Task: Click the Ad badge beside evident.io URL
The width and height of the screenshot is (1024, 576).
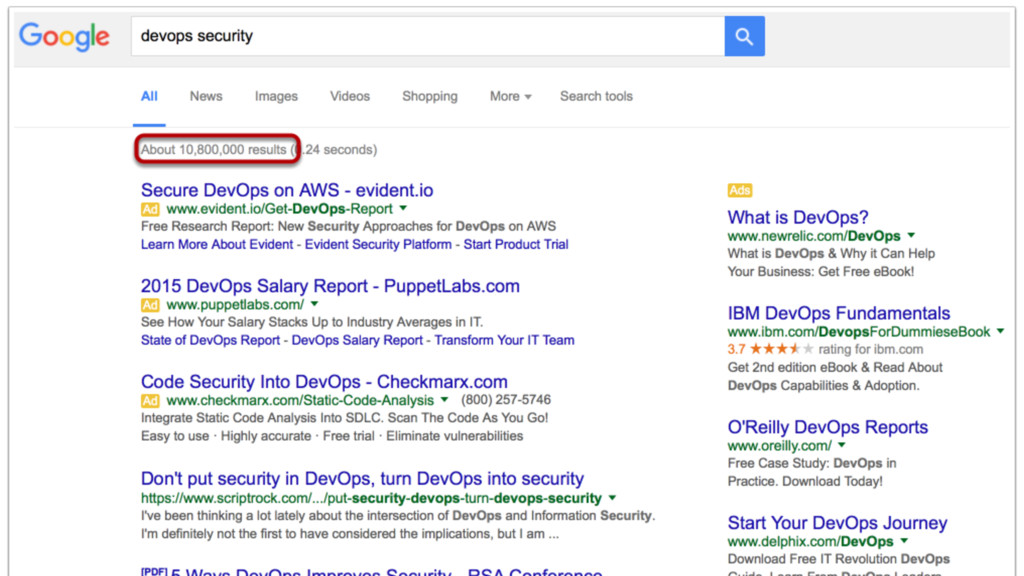Action: [150, 210]
